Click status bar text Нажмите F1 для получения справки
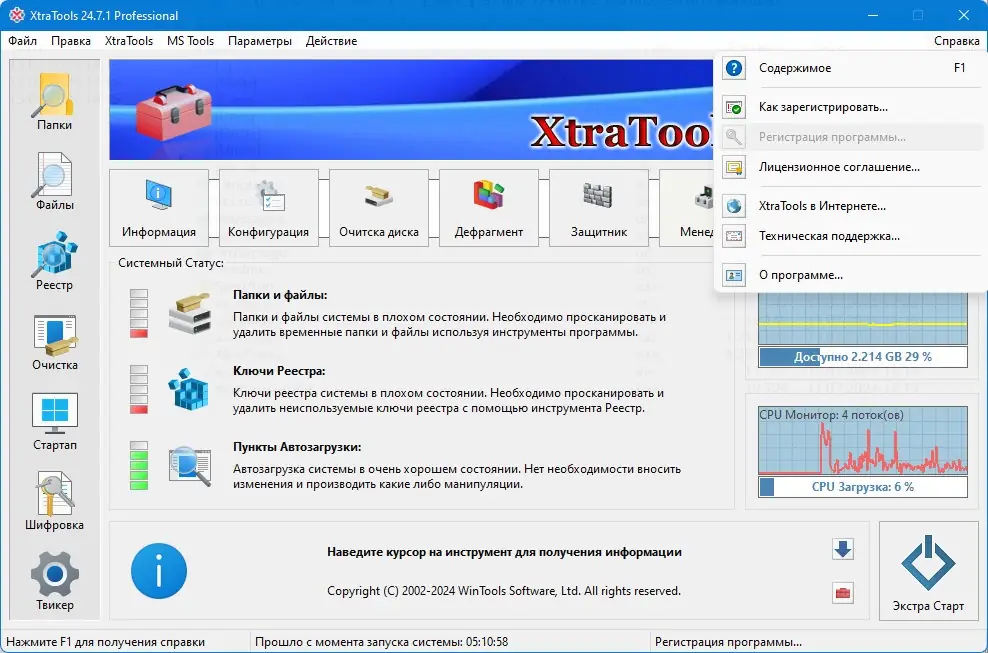 (x=105, y=642)
